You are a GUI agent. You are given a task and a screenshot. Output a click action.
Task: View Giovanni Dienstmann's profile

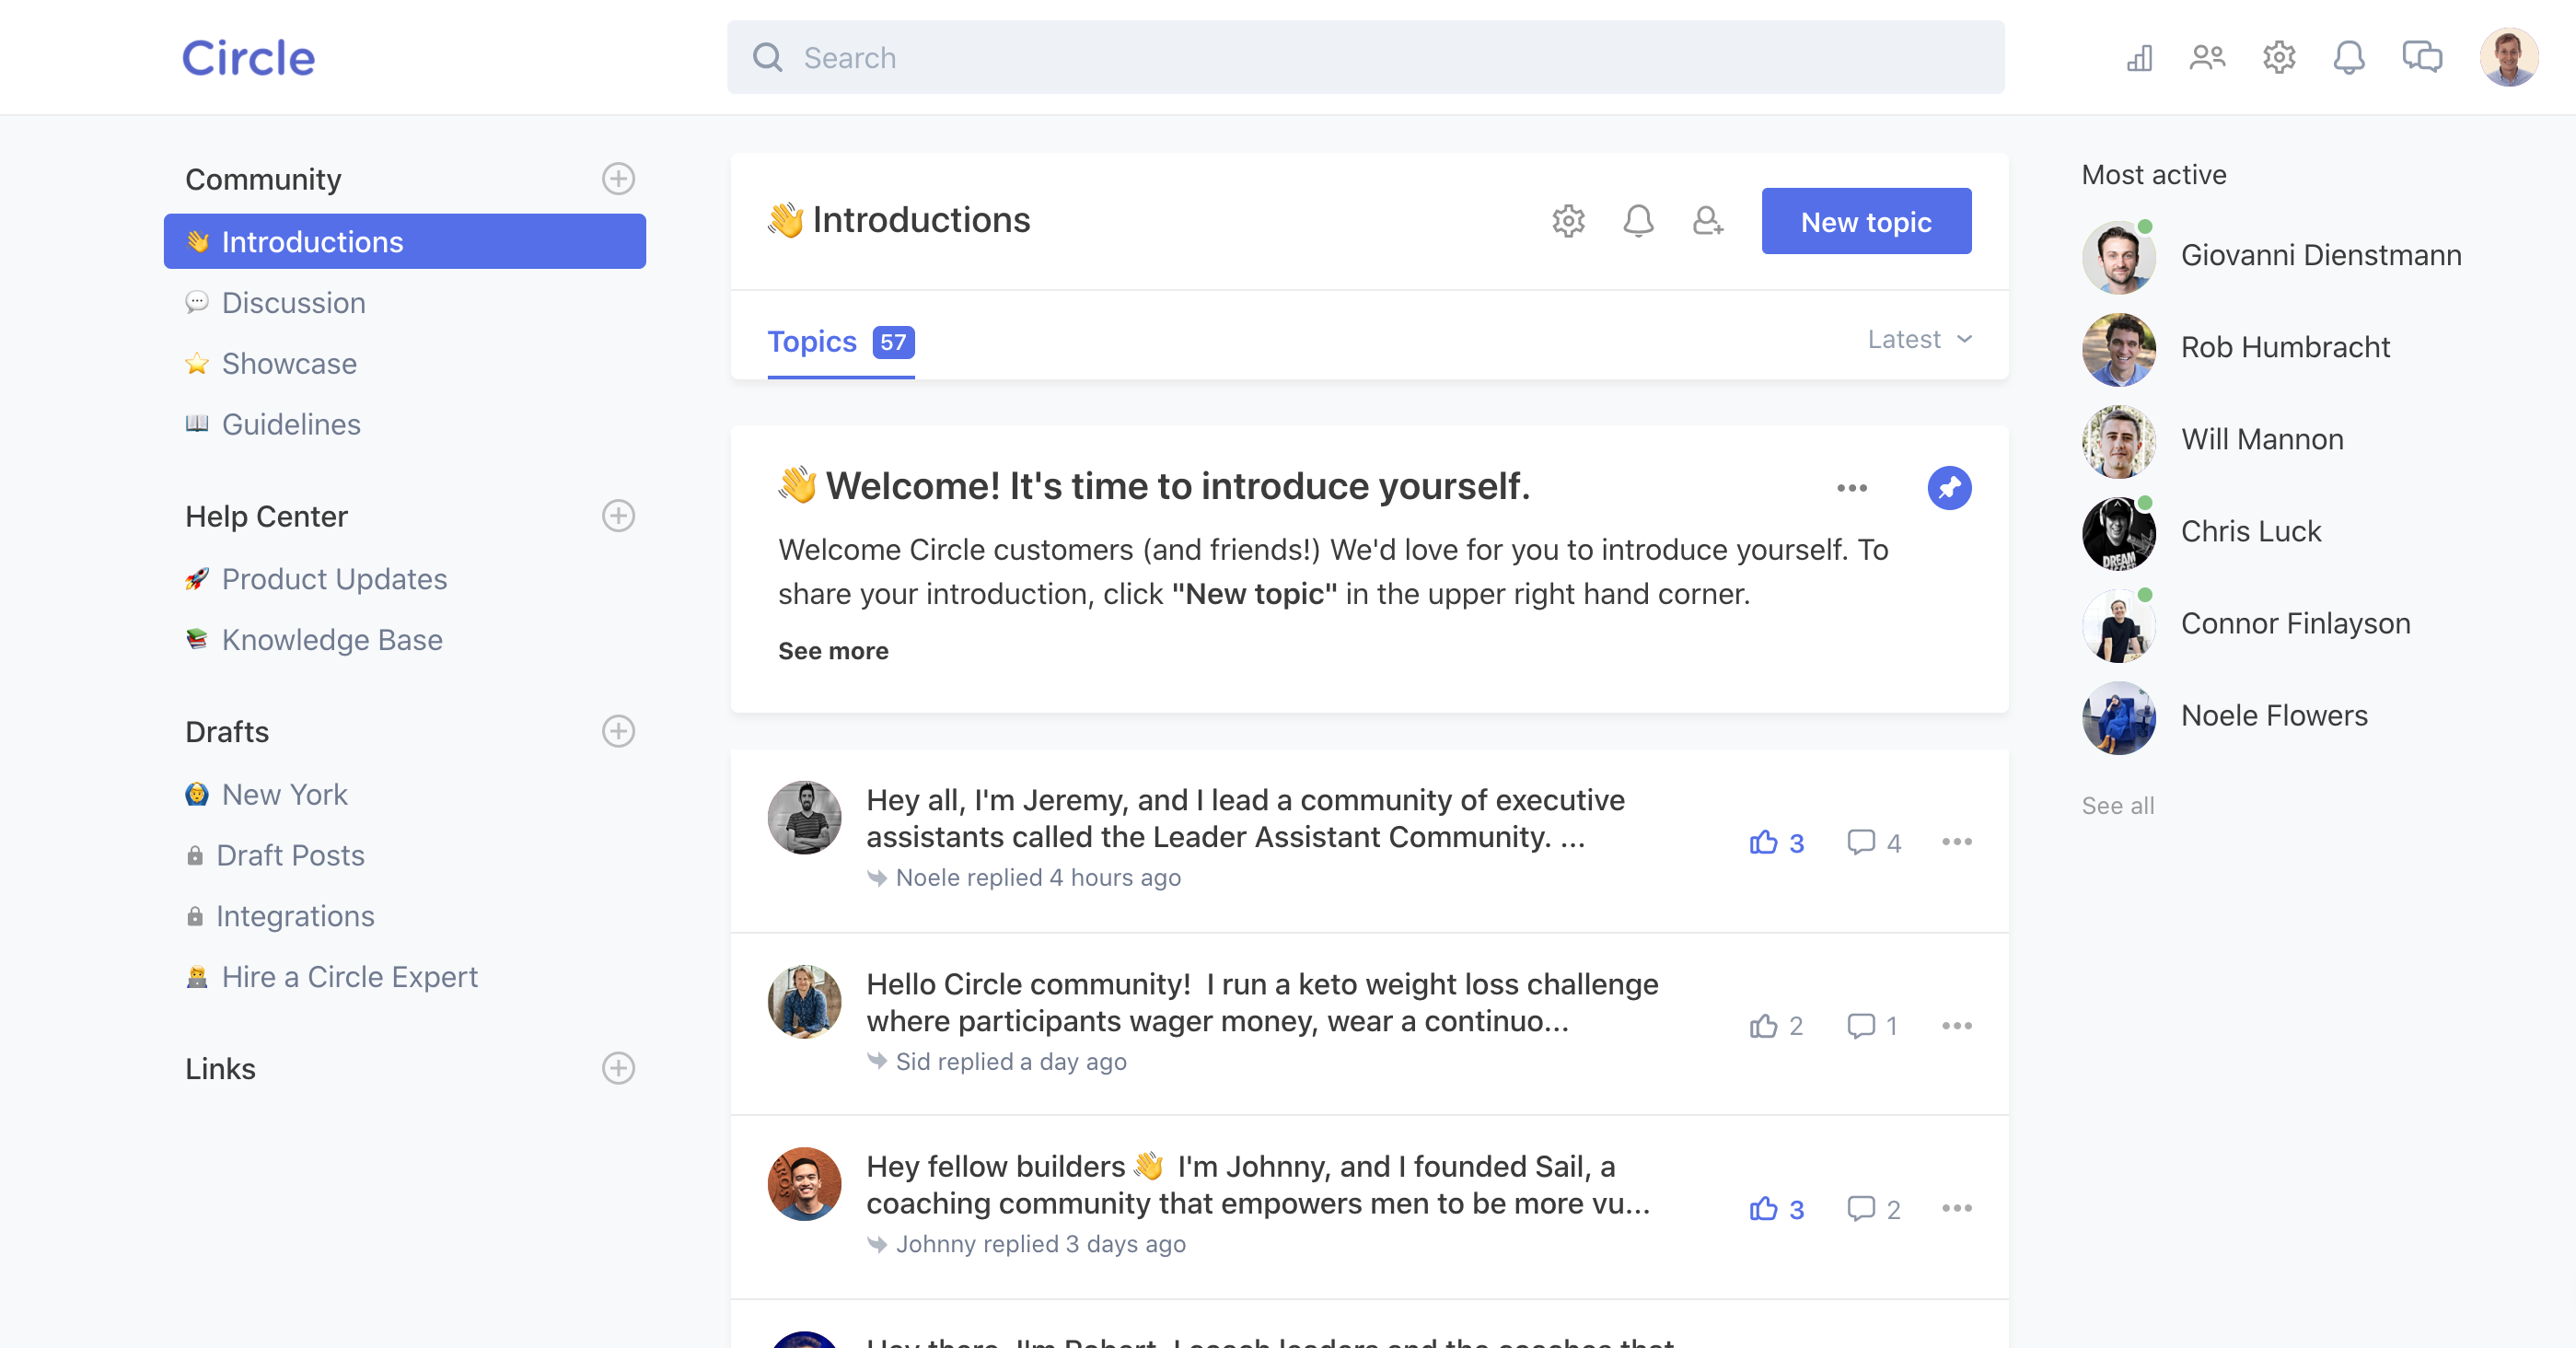click(x=2272, y=256)
